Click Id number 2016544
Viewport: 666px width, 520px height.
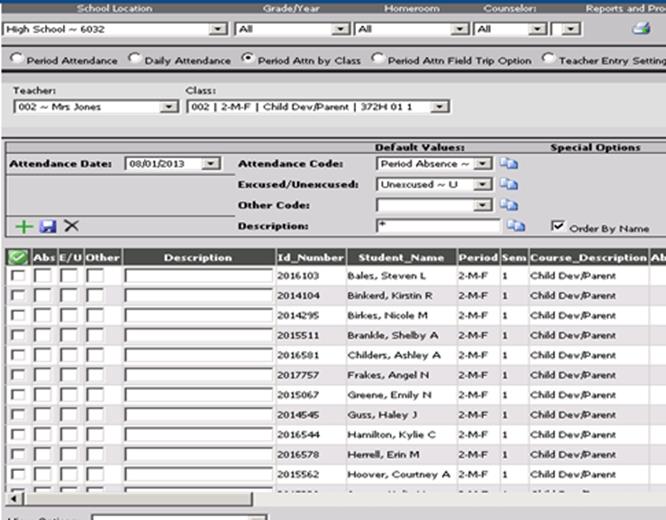tap(298, 434)
